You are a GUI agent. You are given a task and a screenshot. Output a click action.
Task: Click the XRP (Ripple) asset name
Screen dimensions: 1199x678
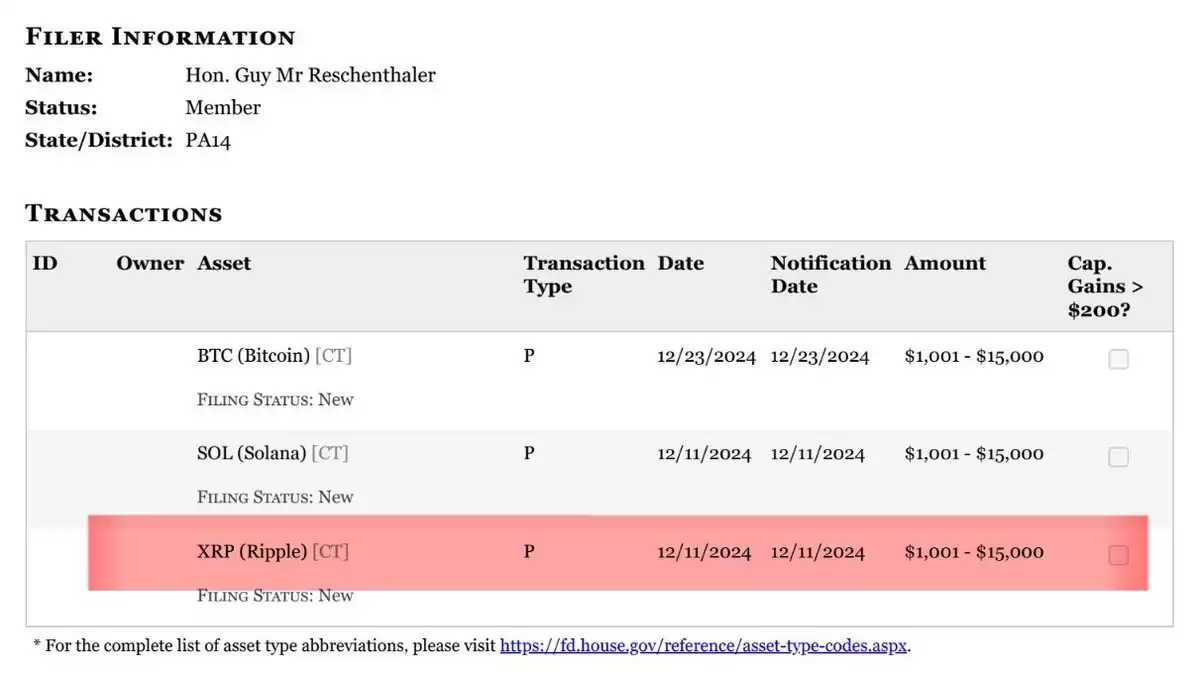tap(252, 551)
